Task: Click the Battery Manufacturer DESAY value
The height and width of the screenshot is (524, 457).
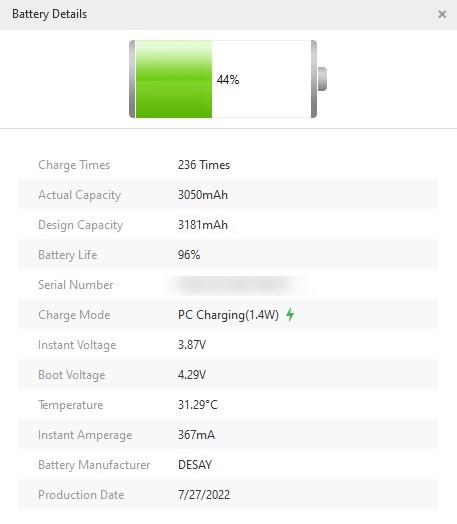Action: click(x=195, y=465)
